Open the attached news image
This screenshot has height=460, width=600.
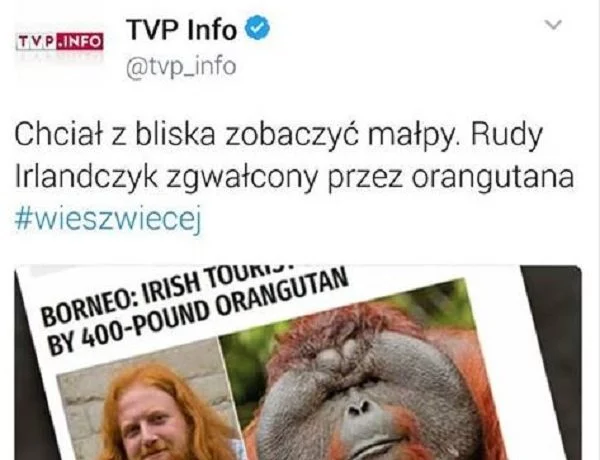(298, 362)
